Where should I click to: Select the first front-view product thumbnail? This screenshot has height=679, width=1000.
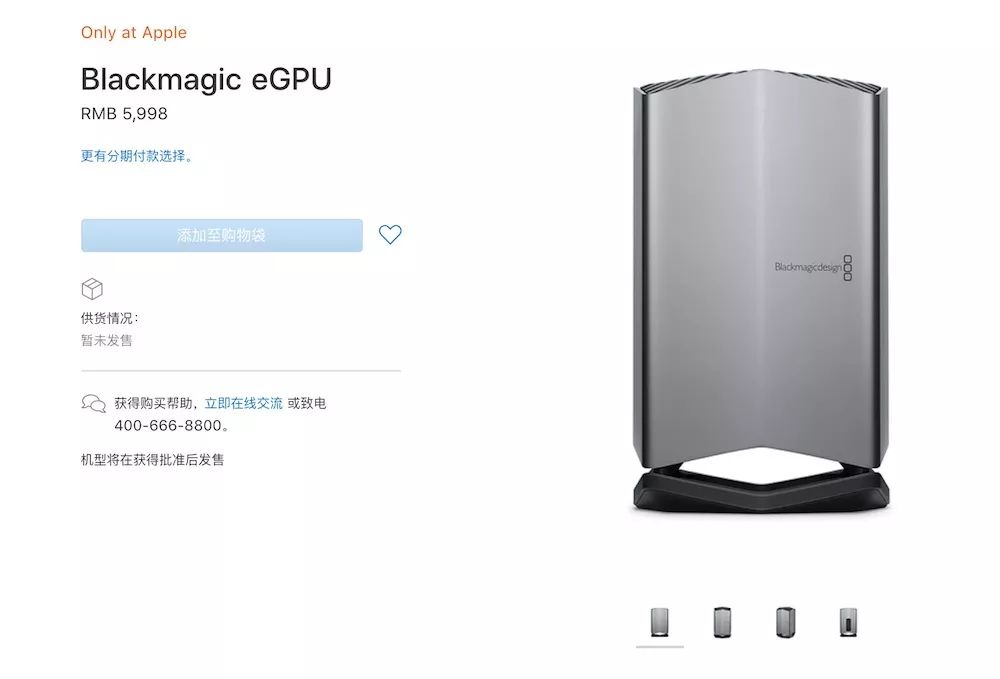659,622
